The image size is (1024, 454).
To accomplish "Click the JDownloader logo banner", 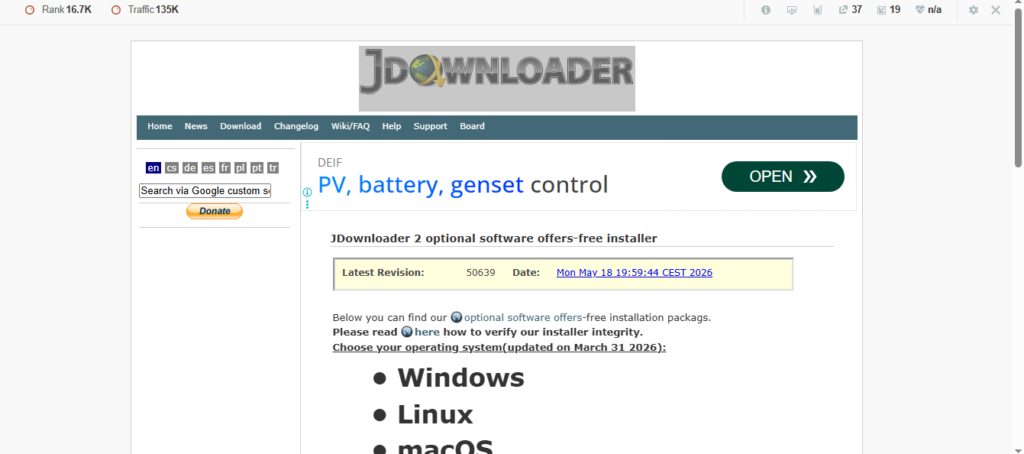I will [x=496, y=78].
